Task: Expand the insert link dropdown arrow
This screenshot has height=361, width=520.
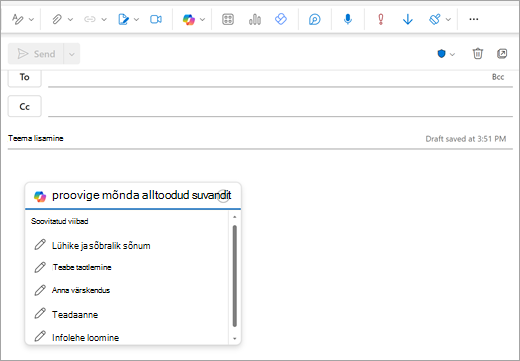Action: coord(104,20)
